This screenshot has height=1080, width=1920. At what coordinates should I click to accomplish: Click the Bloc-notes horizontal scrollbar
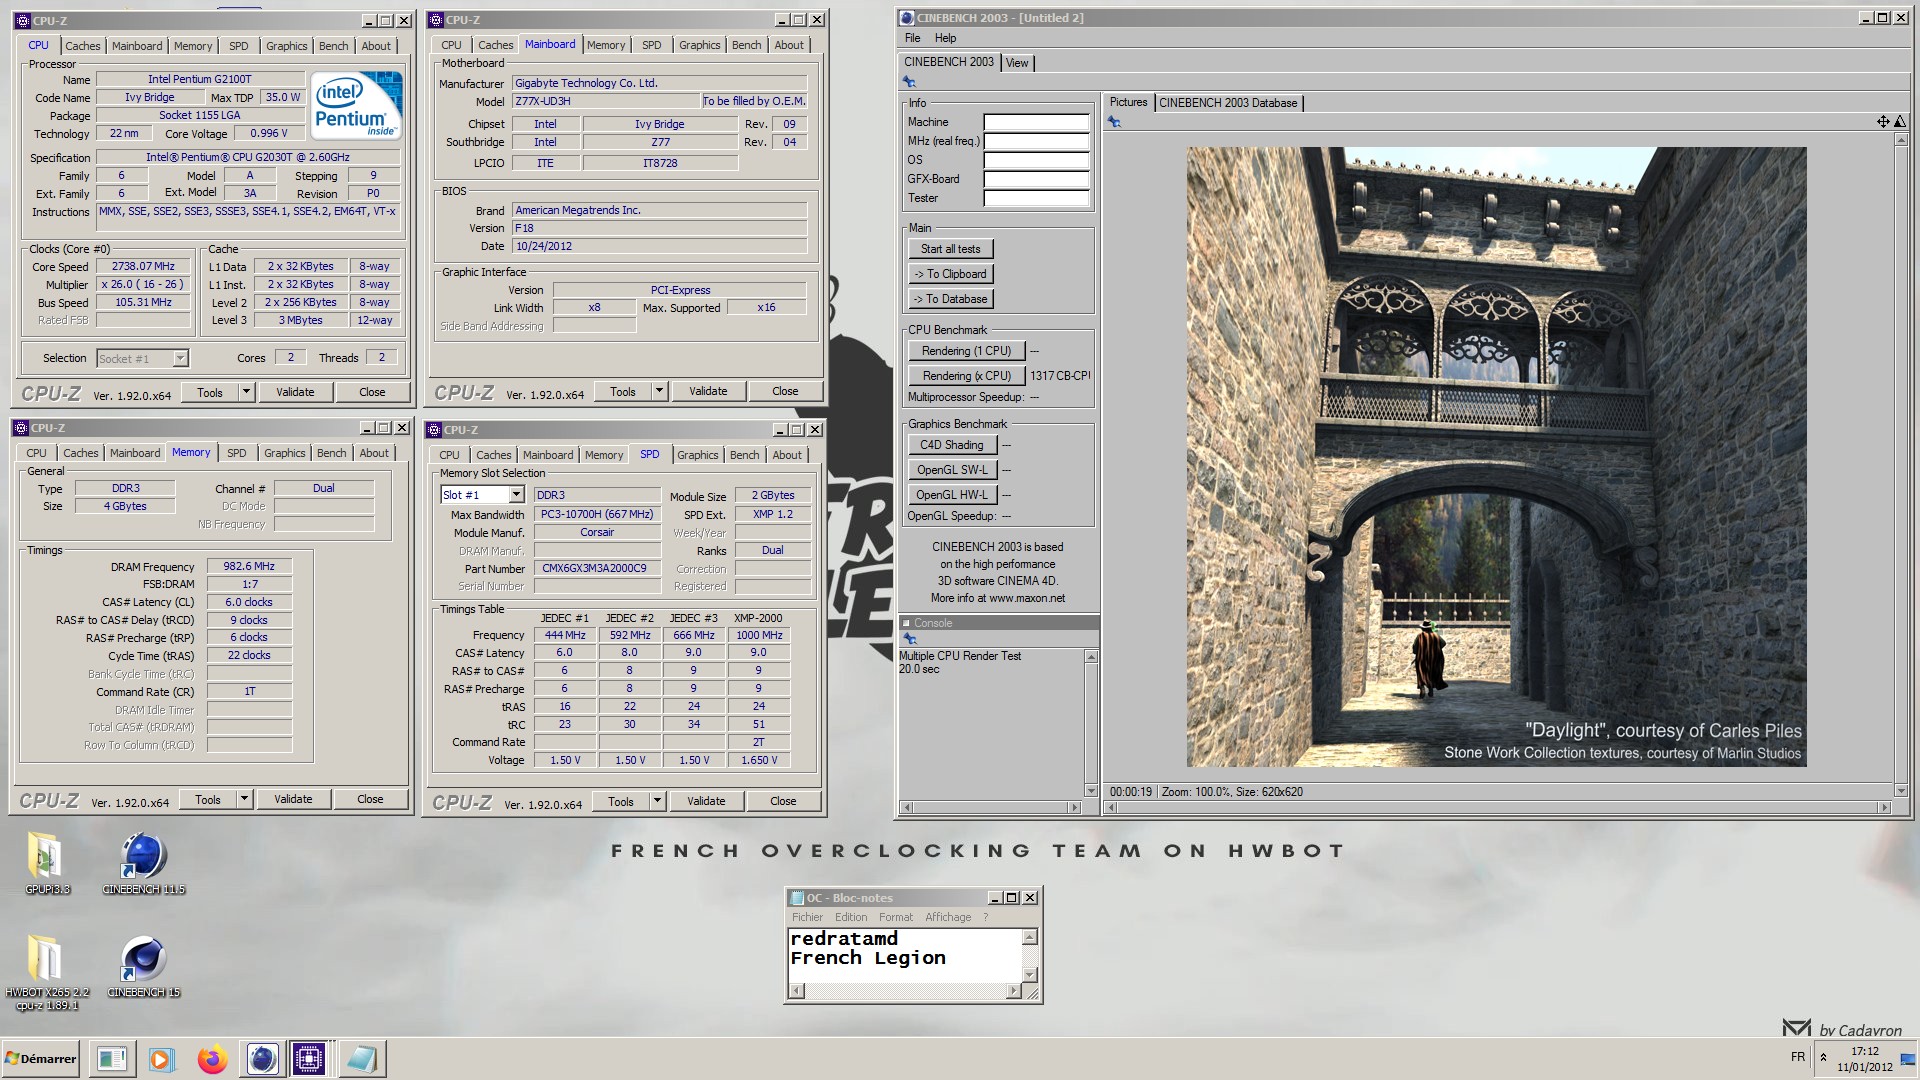905,991
